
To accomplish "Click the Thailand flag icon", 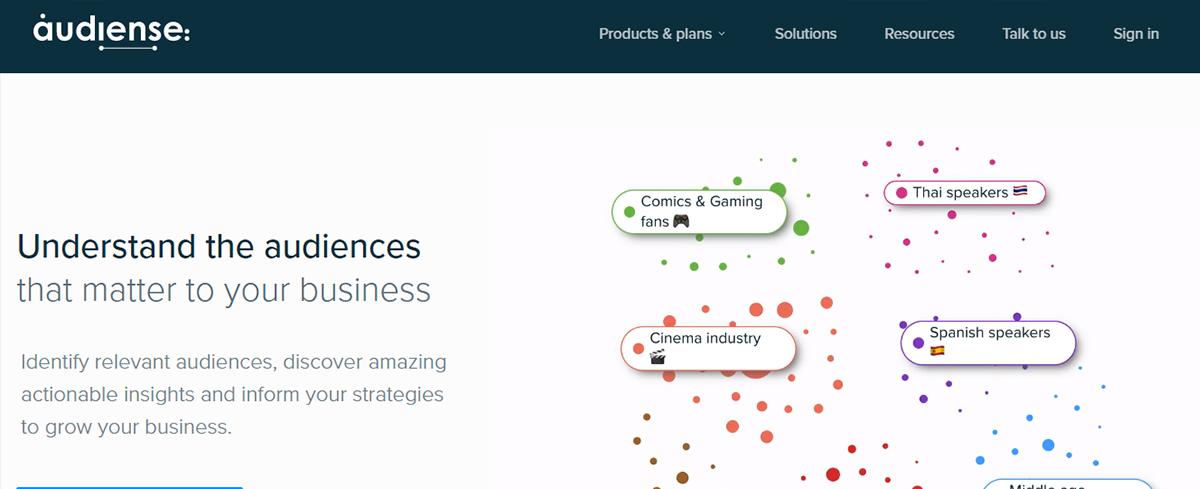I will [1020, 192].
